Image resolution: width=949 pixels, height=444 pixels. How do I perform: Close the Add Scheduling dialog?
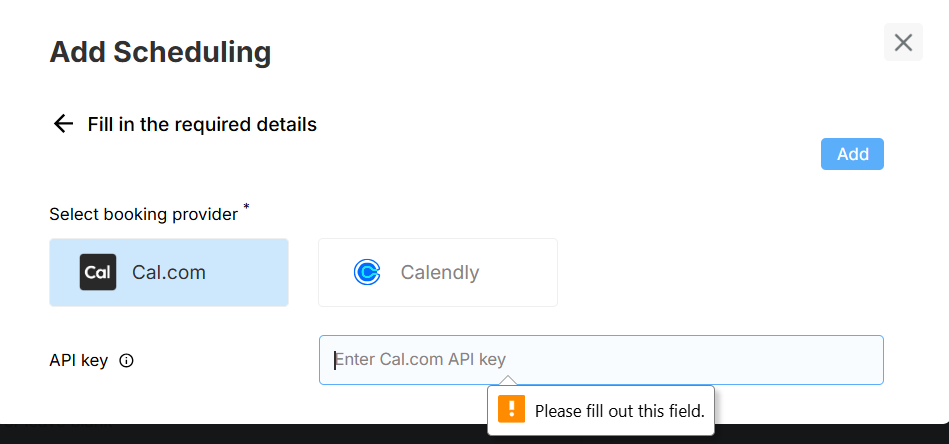point(903,42)
